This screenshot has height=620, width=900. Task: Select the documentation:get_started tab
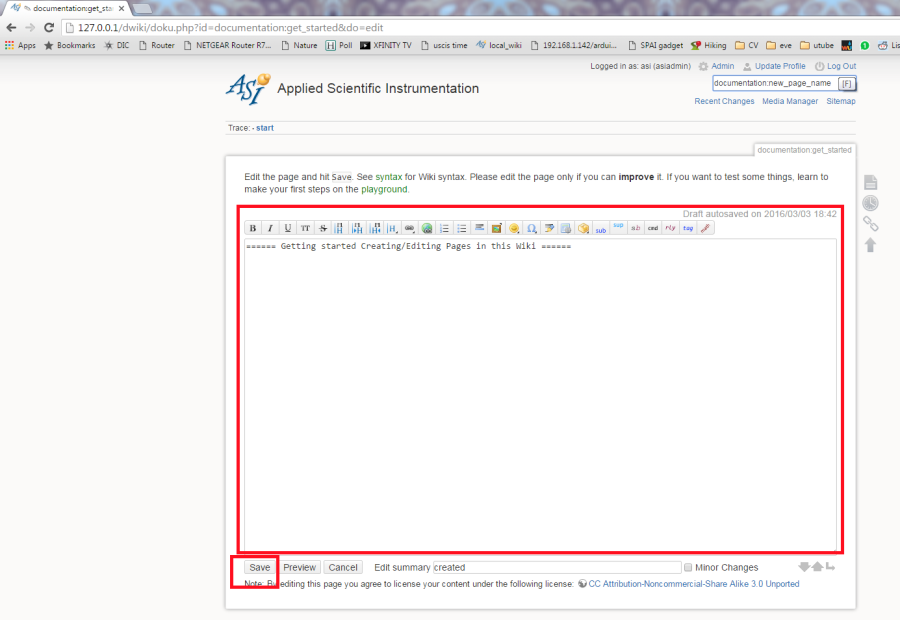tap(804, 149)
